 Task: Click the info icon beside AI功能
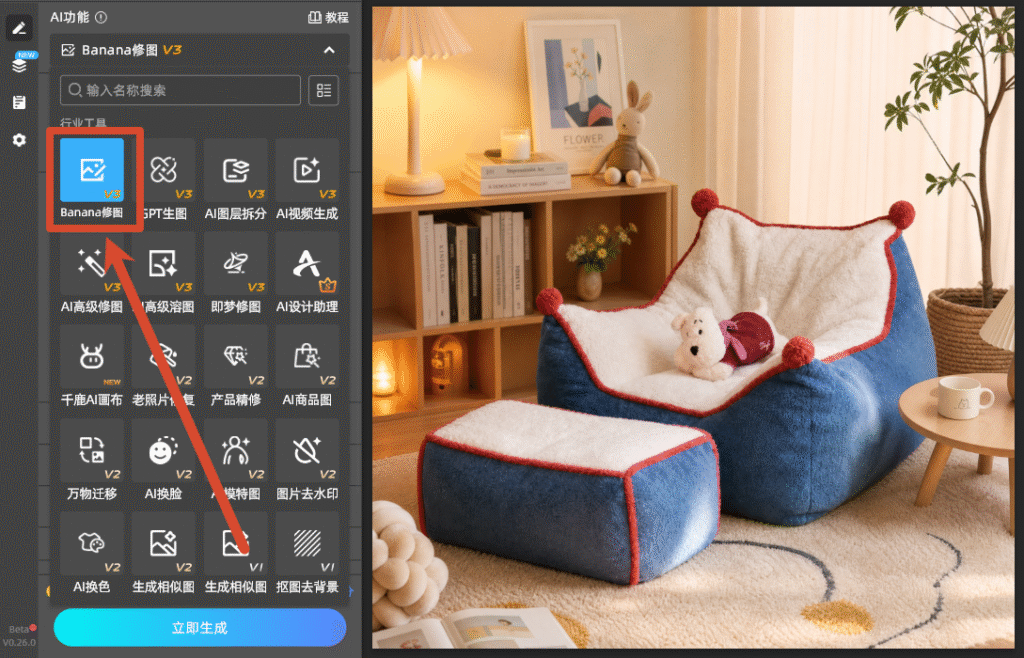[x=101, y=18]
